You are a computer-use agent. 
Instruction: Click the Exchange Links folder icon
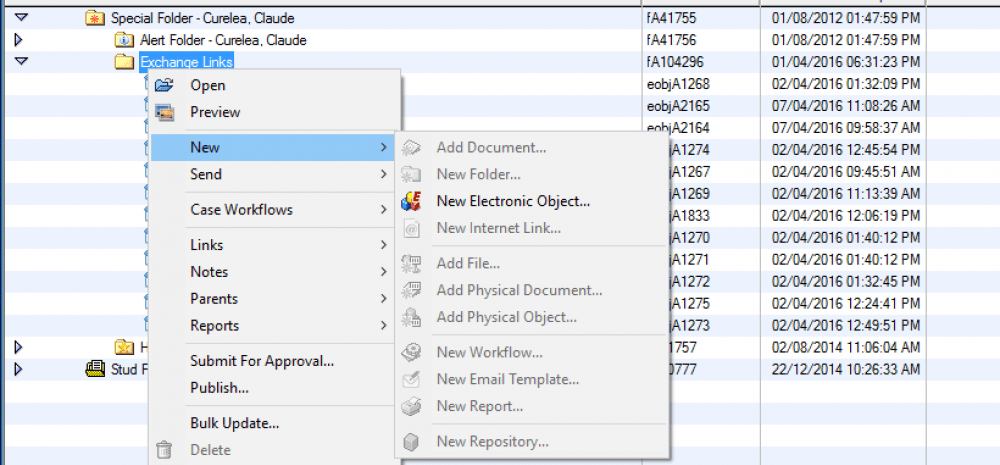click(124, 62)
